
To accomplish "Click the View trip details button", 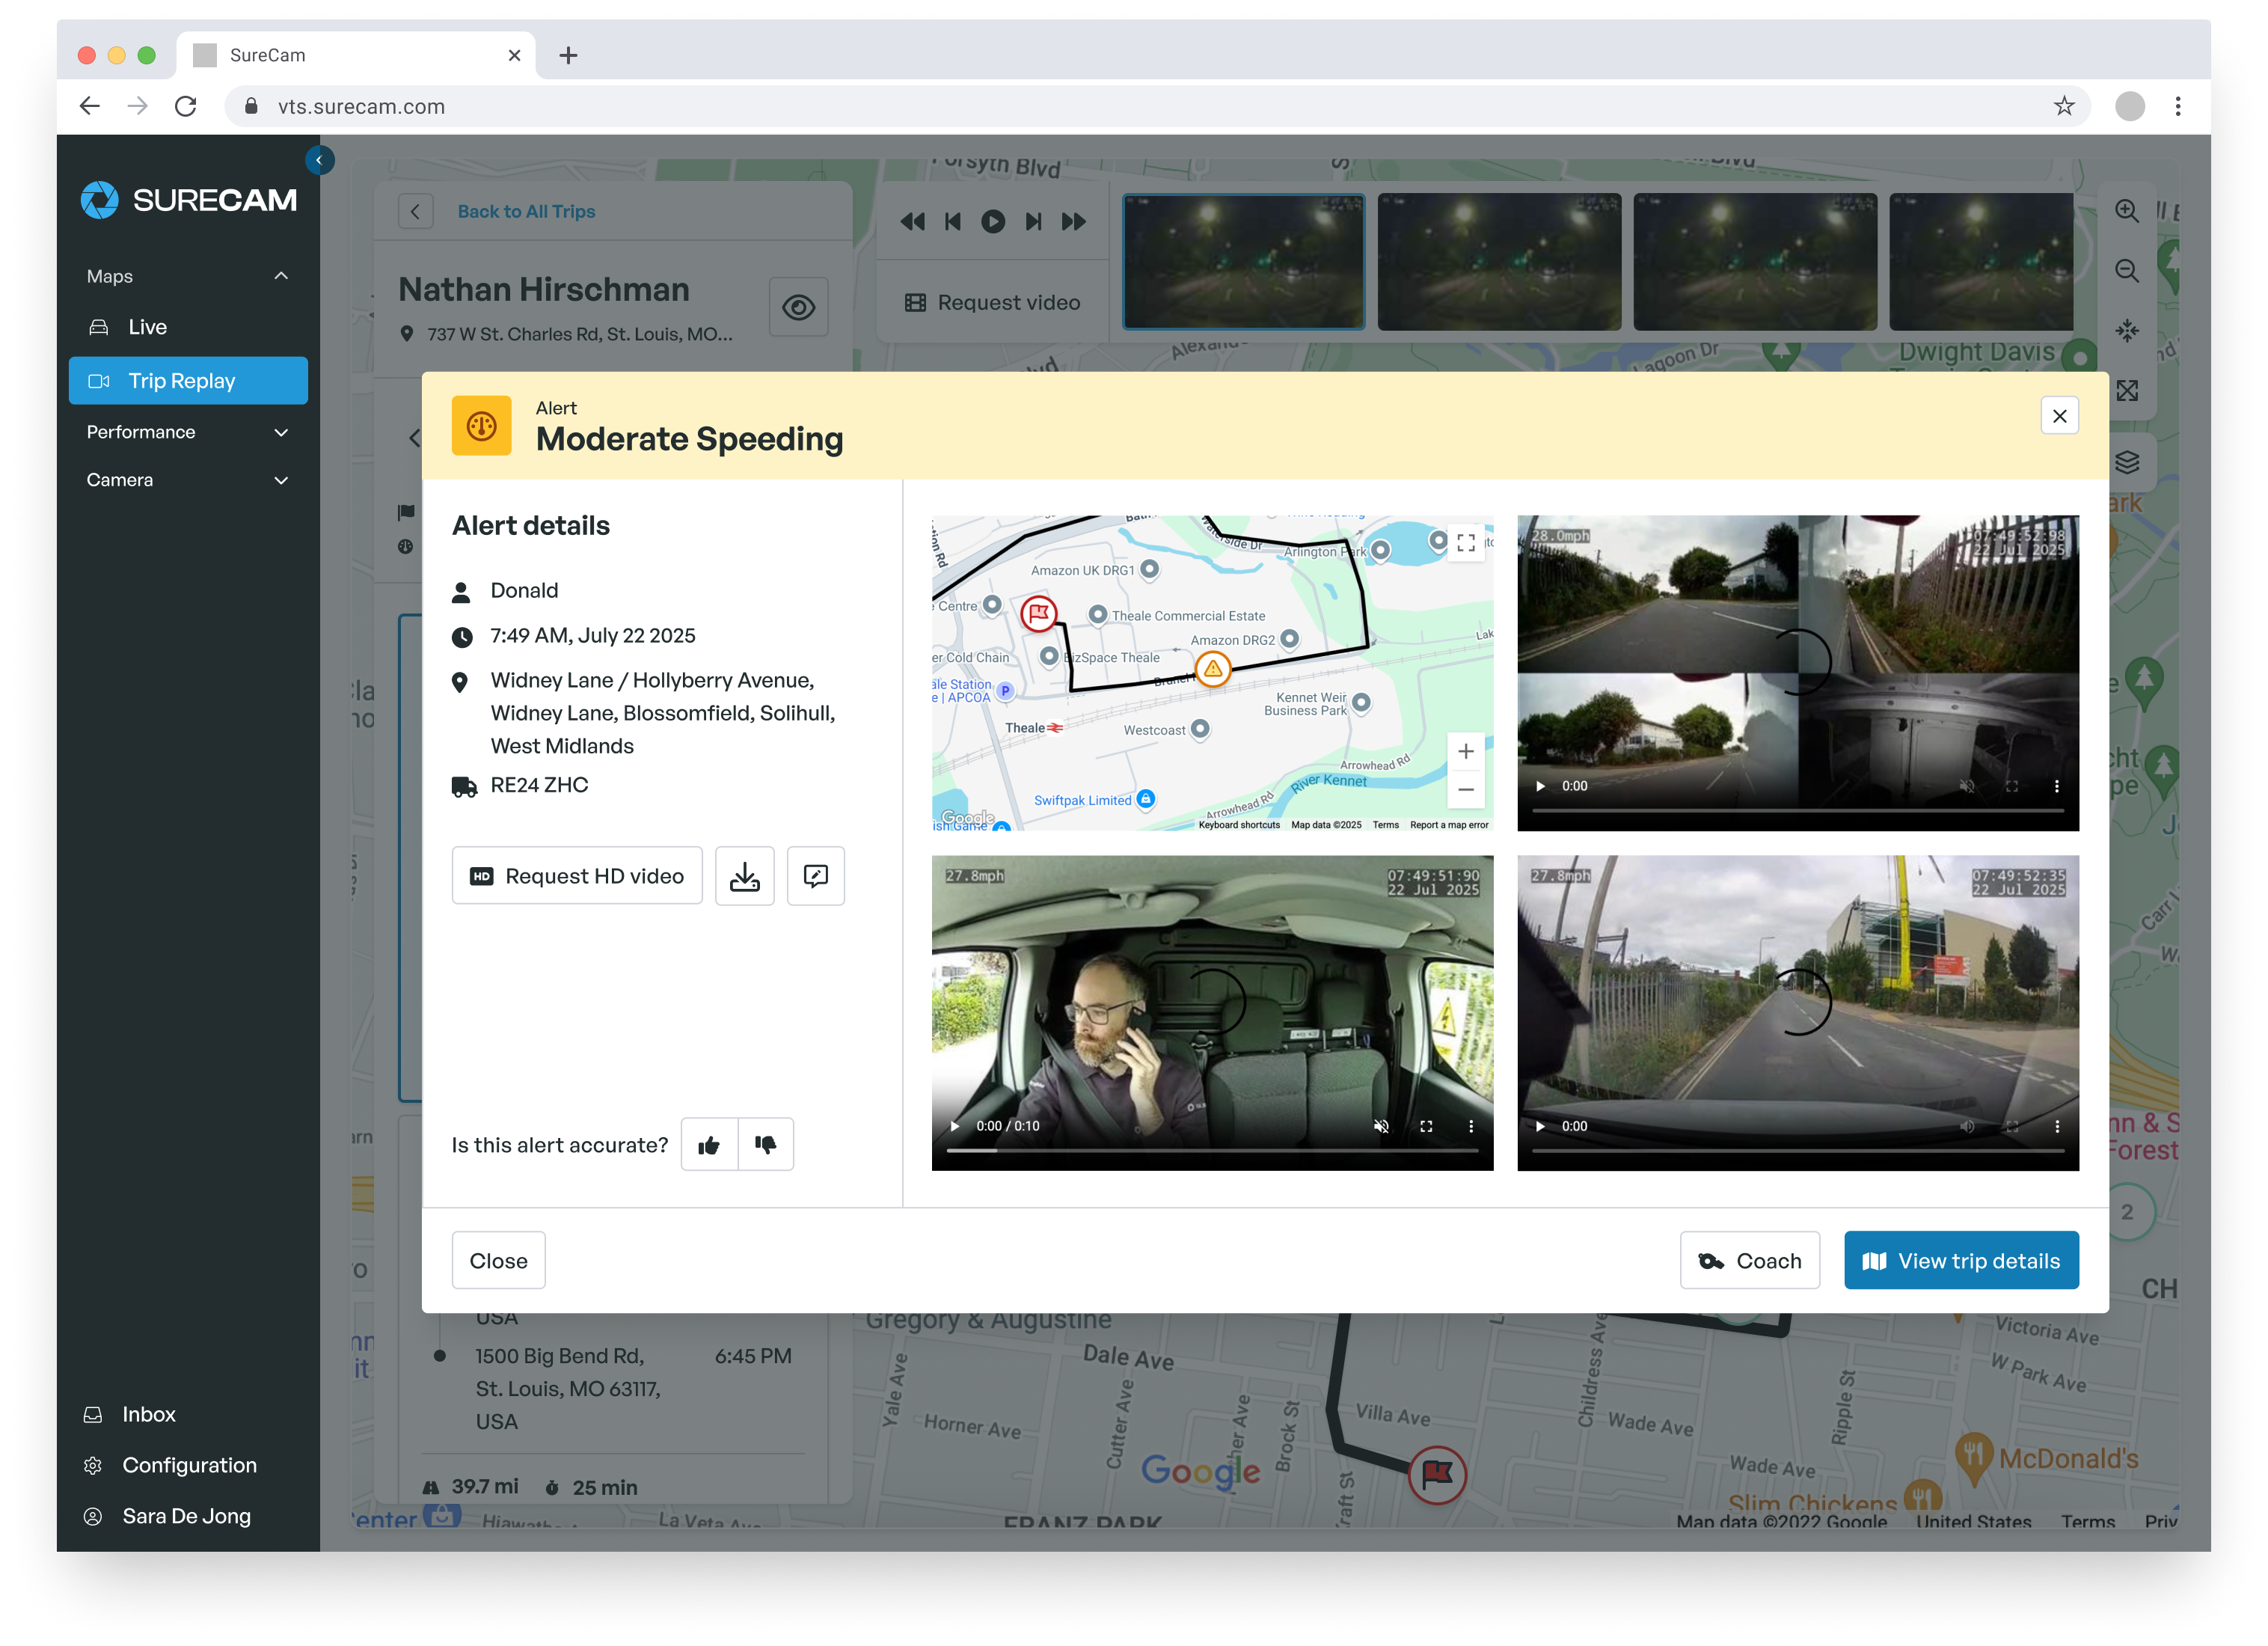I will click(x=1961, y=1260).
